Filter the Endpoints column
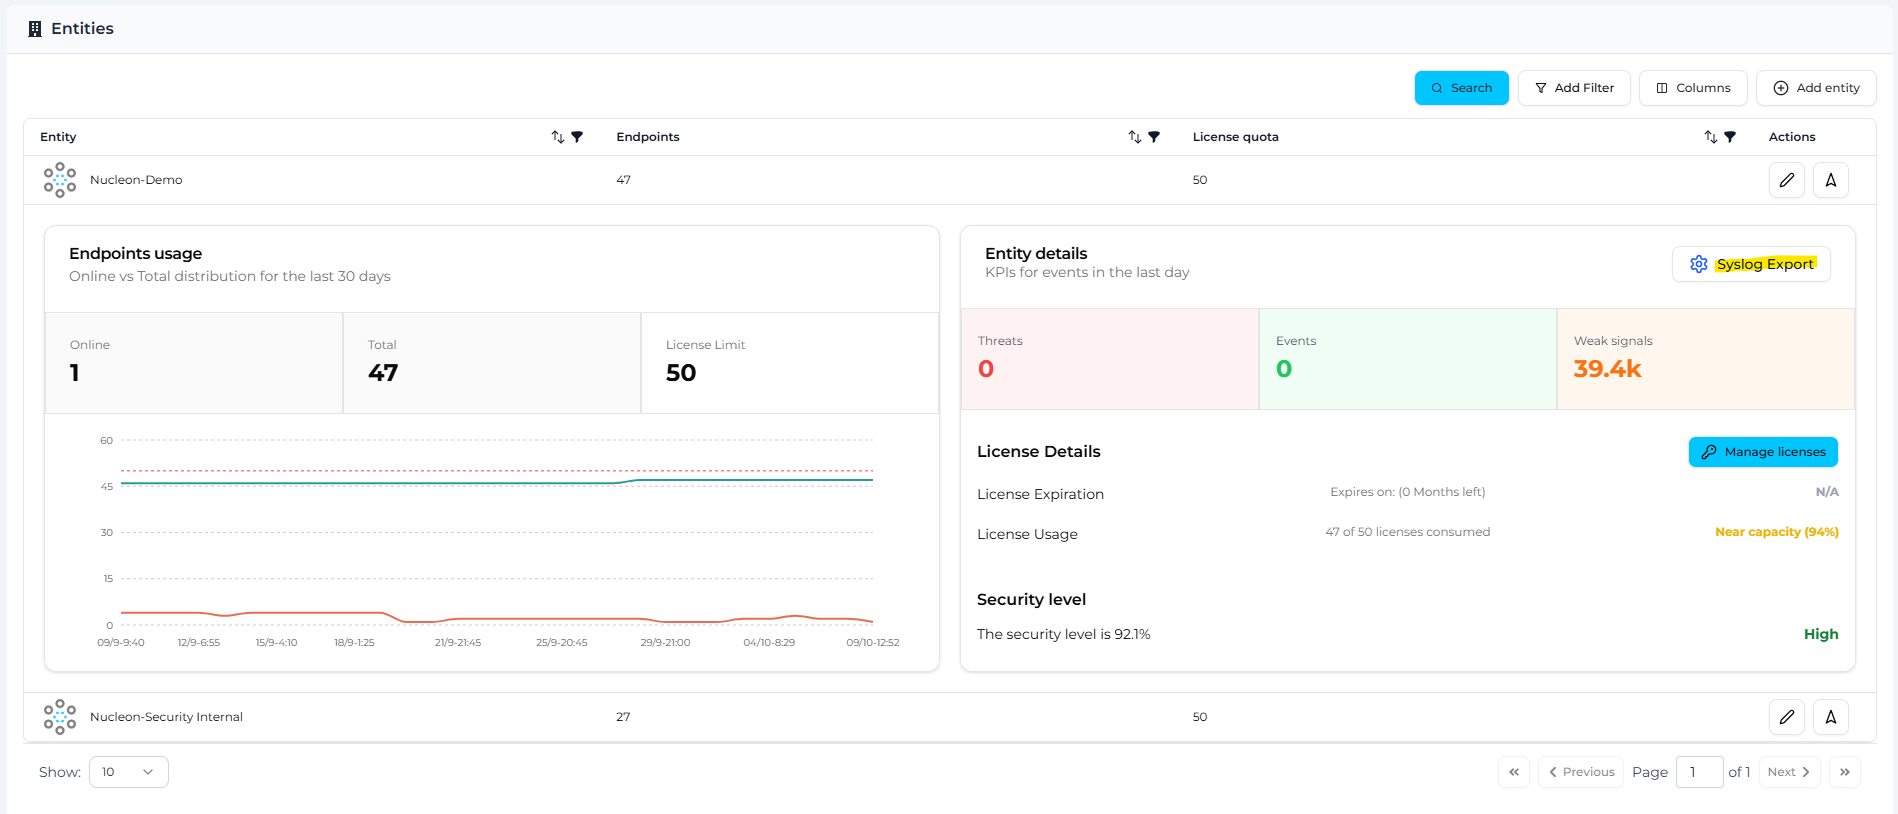Image resolution: width=1898 pixels, height=814 pixels. tap(1154, 137)
